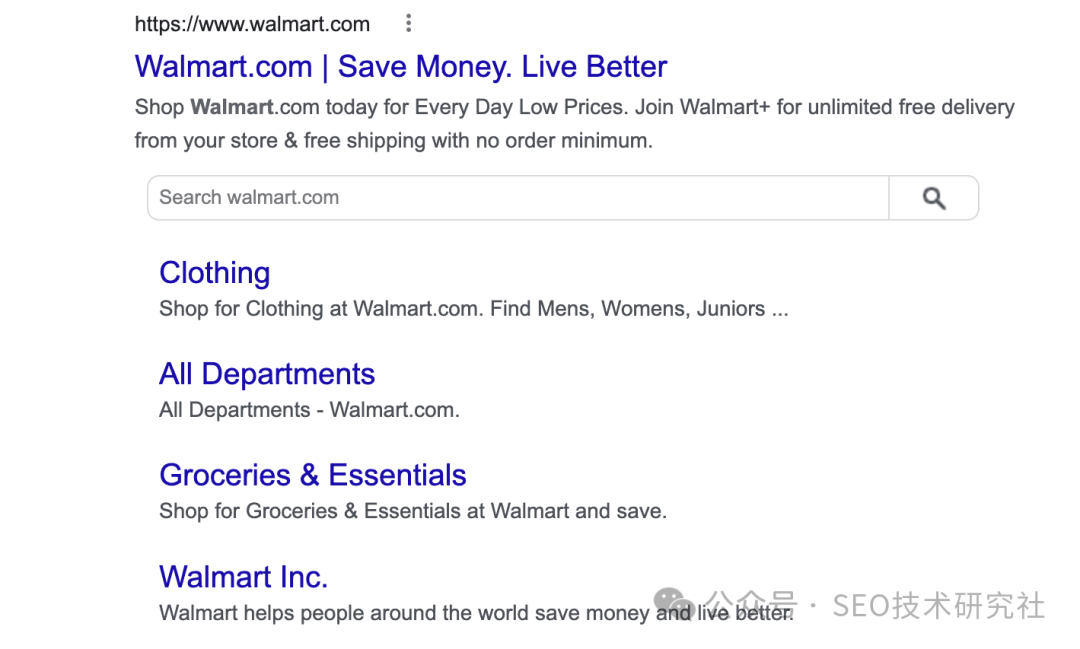Click the 'from your store & free shipping' description line
Image resolution: width=1080 pixels, height=649 pixels.
point(393,141)
